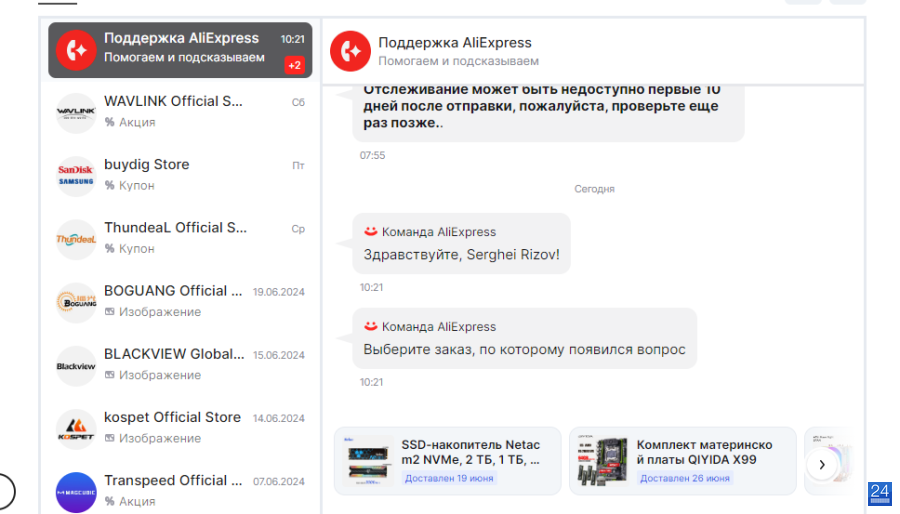Click the smile icon beside Команда AliExpress in the greeting message
This screenshot has width=900, height=514.
click(371, 231)
